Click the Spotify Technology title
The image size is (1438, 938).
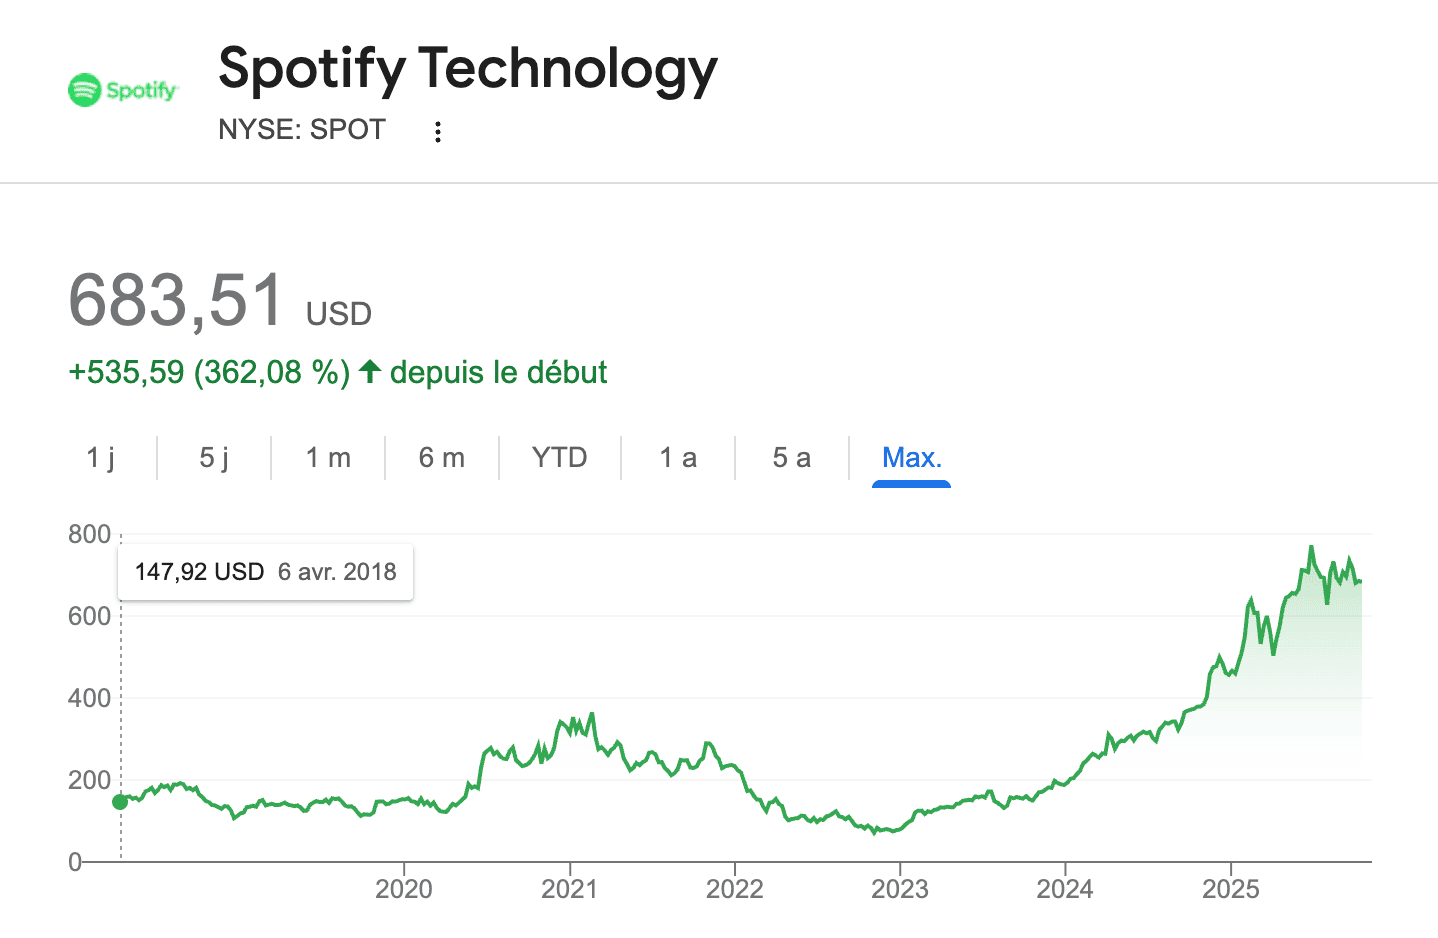[x=467, y=68]
